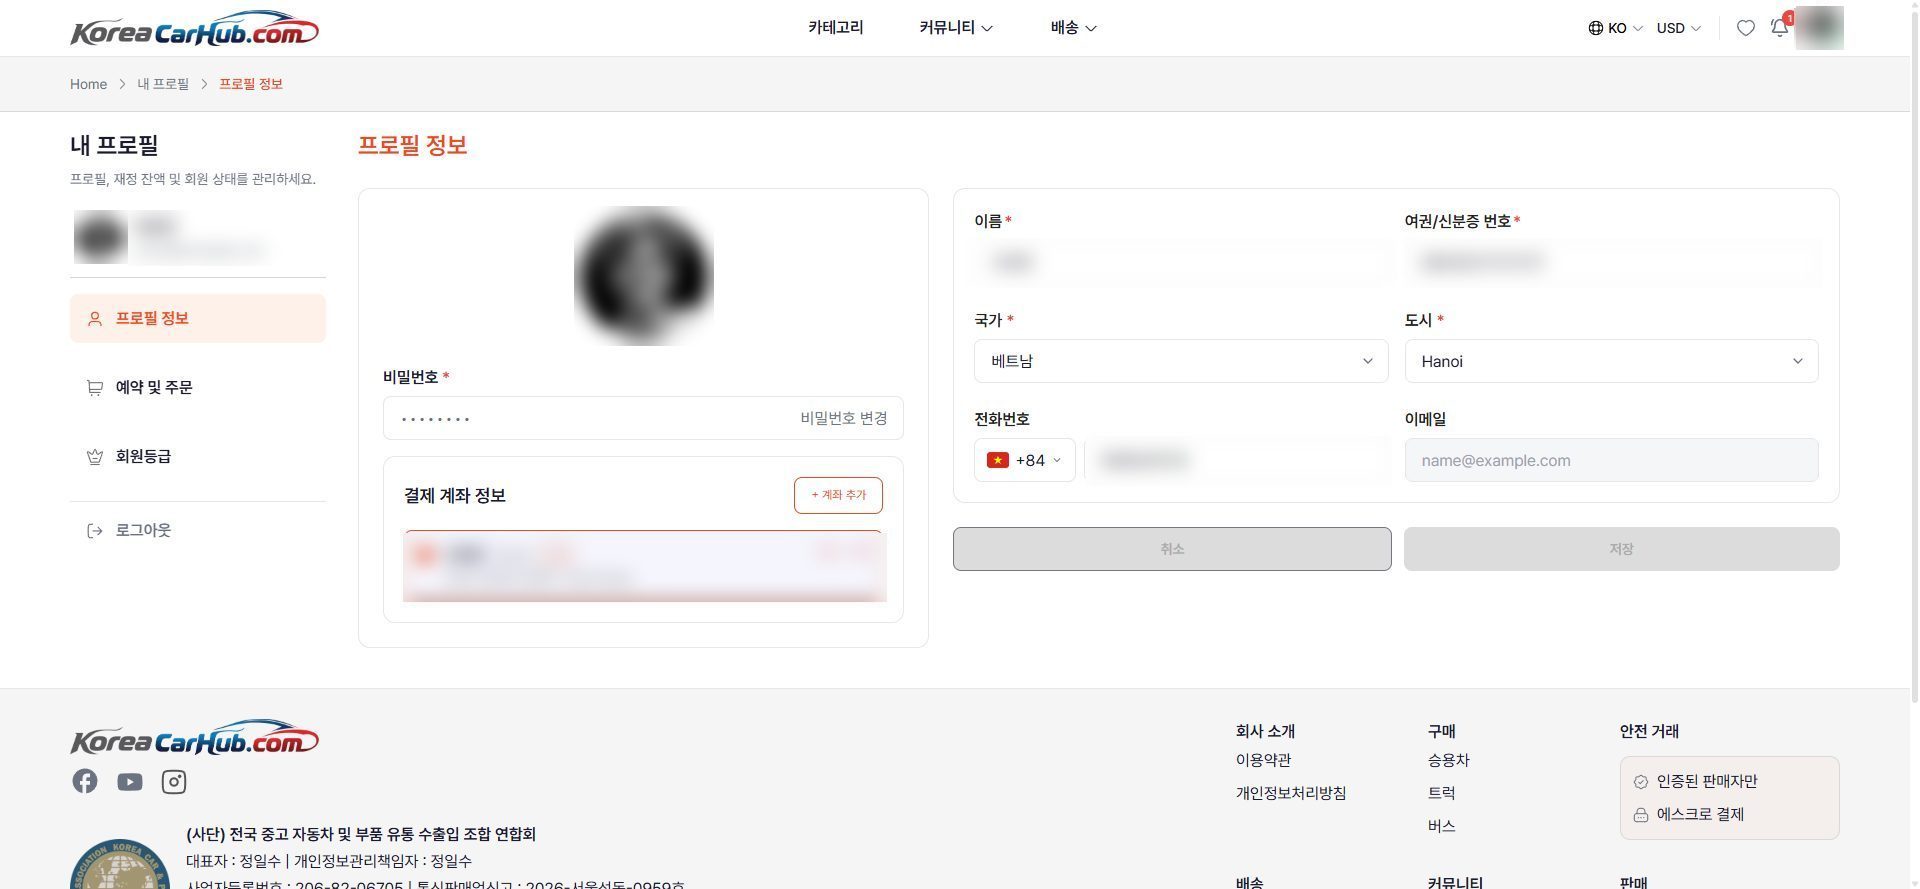The image size is (1920, 889).
Task: Click 비밀번호 변경 link
Action: [x=843, y=418]
